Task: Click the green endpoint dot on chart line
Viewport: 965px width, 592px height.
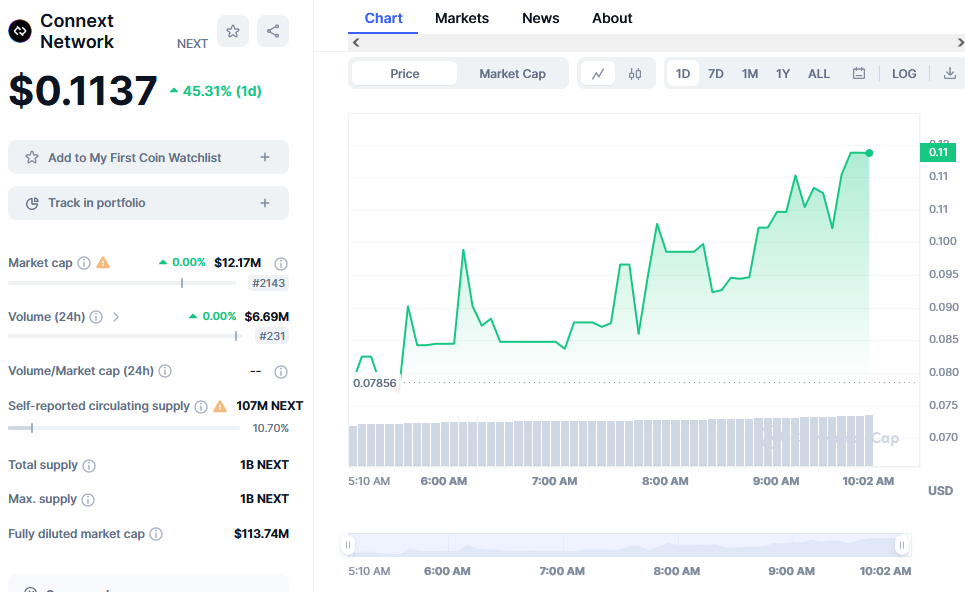Action: pyautogui.click(x=869, y=153)
